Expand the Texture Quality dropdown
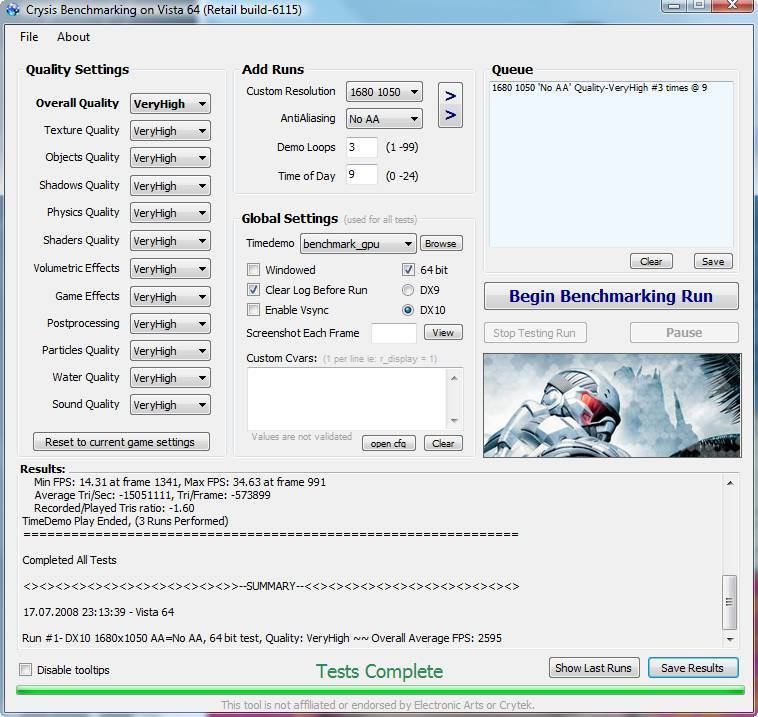The image size is (758, 717). pyautogui.click(x=170, y=131)
